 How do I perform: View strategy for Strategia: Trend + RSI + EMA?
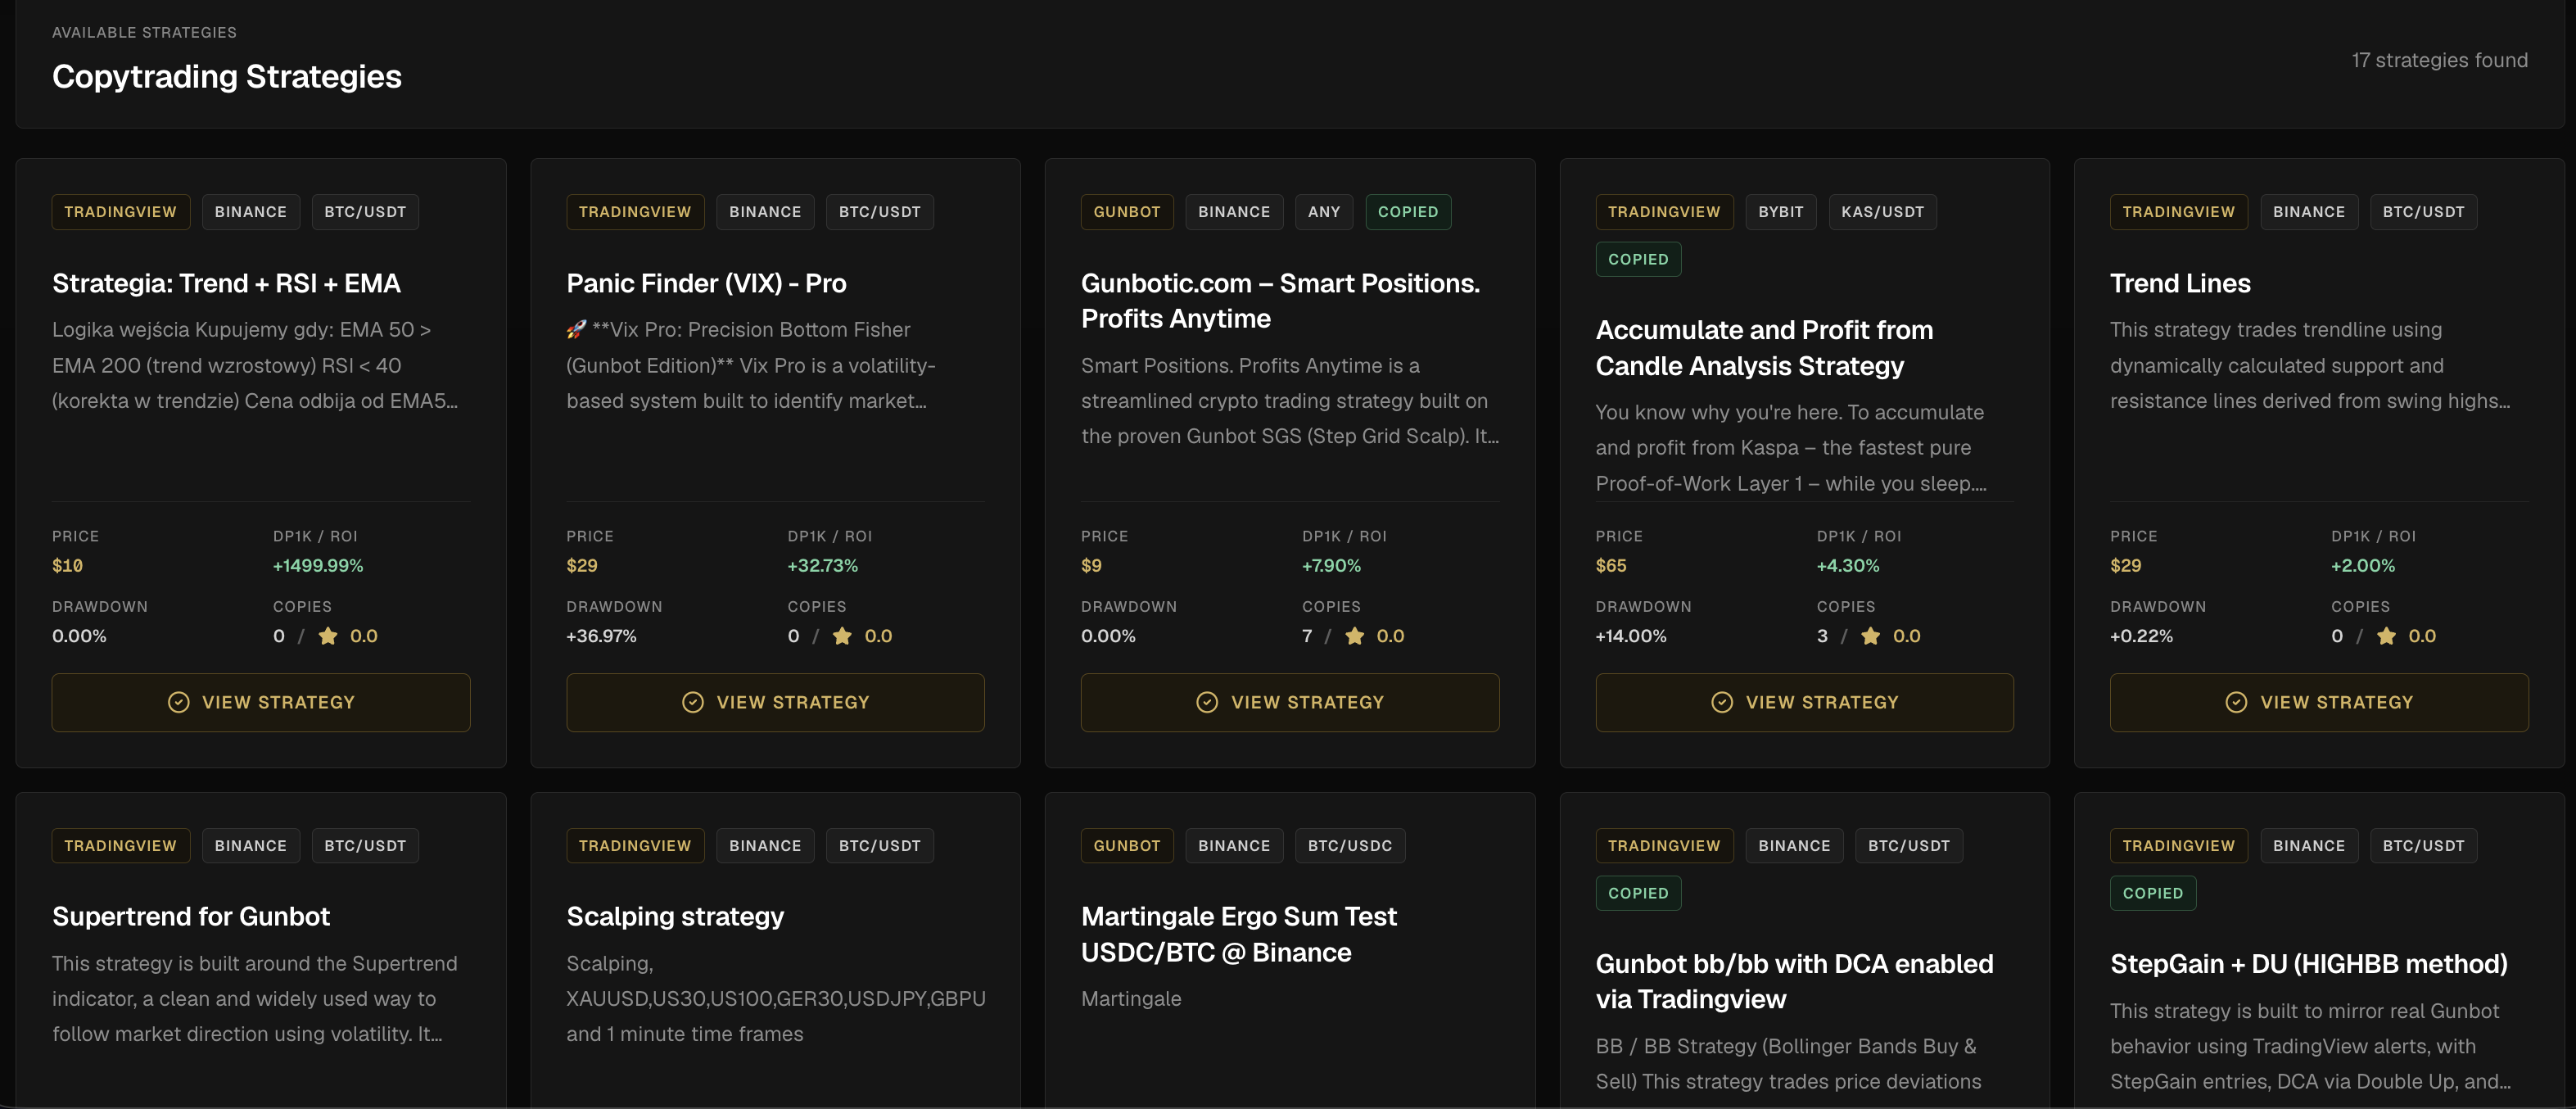261,702
